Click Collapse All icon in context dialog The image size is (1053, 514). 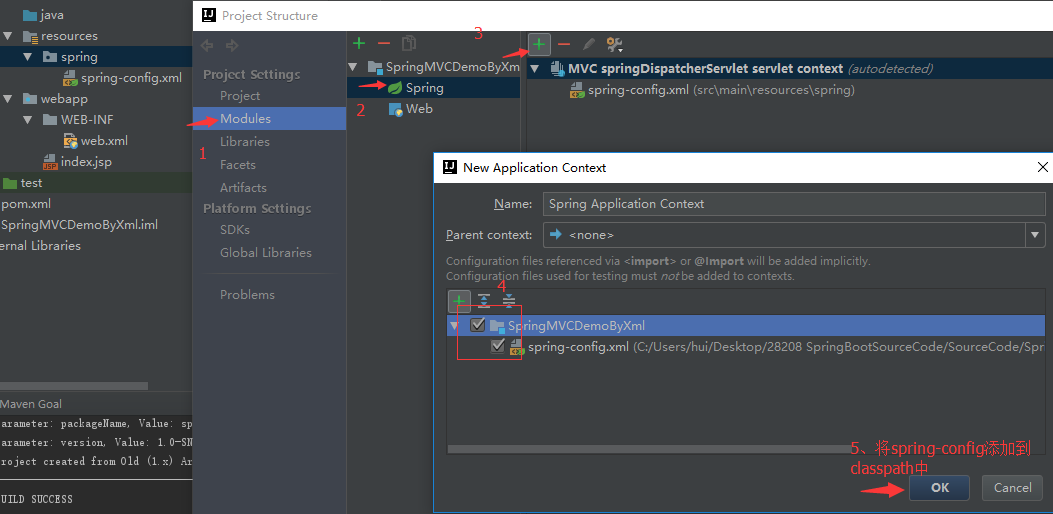click(x=508, y=300)
